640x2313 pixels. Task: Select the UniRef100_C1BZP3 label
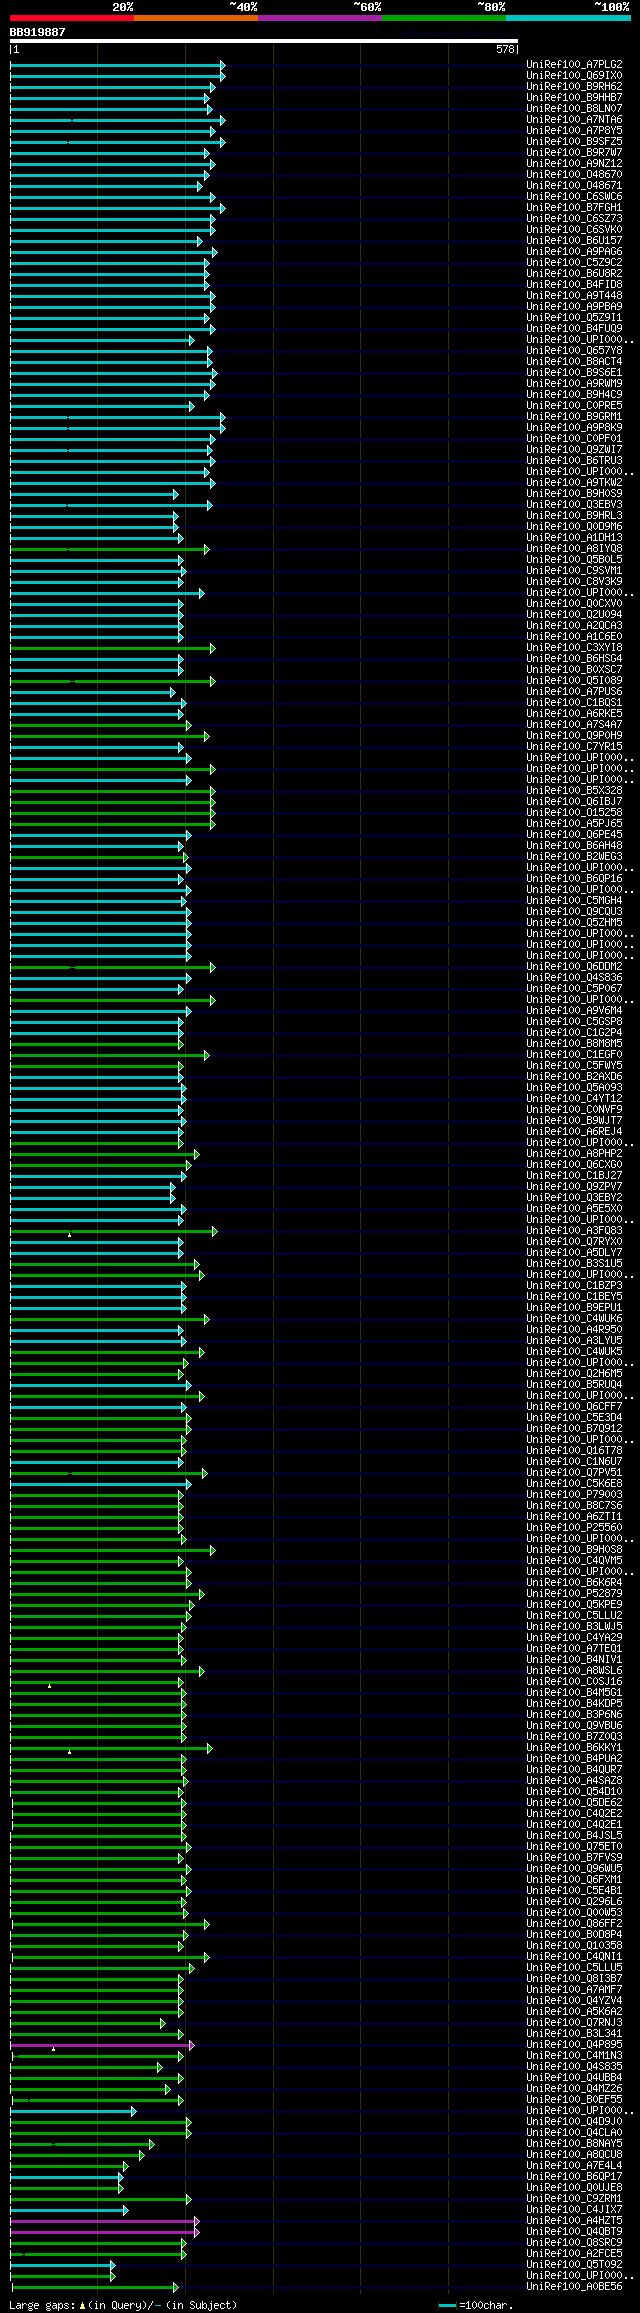pyautogui.click(x=574, y=1286)
